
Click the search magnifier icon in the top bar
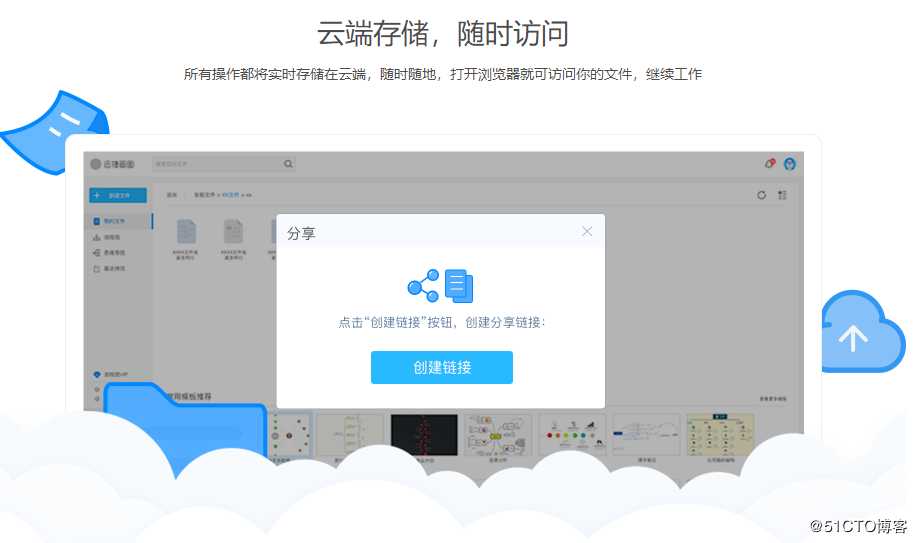coord(288,164)
